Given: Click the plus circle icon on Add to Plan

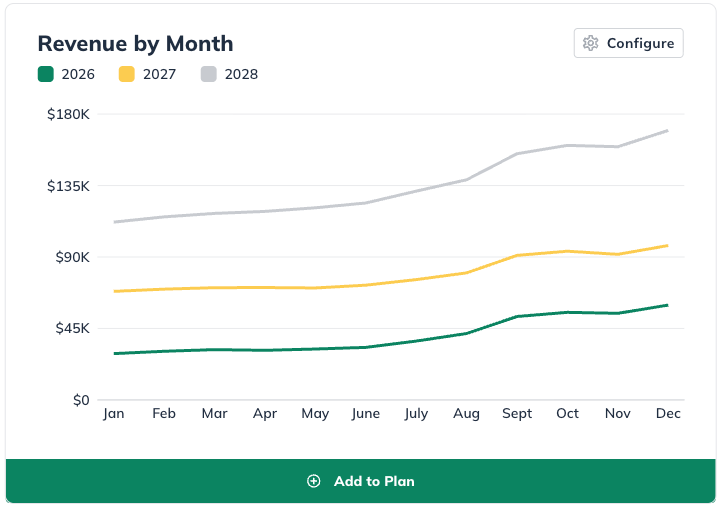Looking at the screenshot, I should click(314, 481).
